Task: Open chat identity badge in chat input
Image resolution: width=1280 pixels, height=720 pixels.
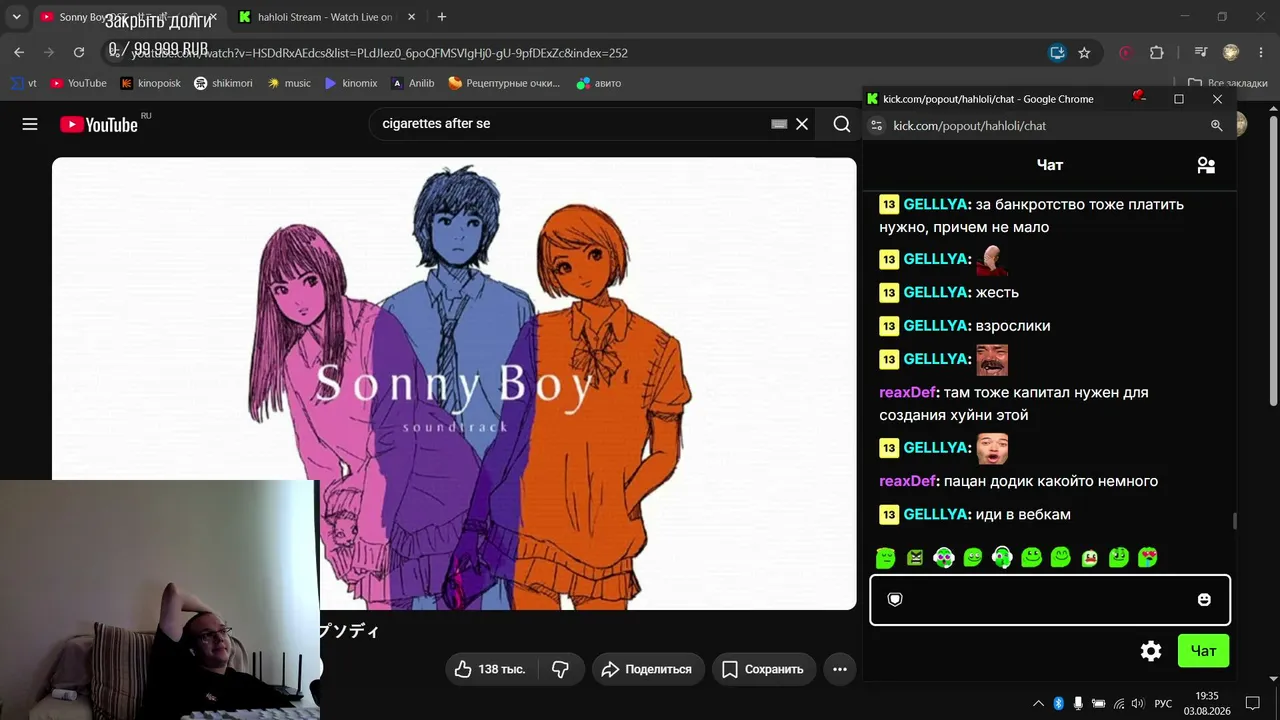Action: click(x=895, y=599)
